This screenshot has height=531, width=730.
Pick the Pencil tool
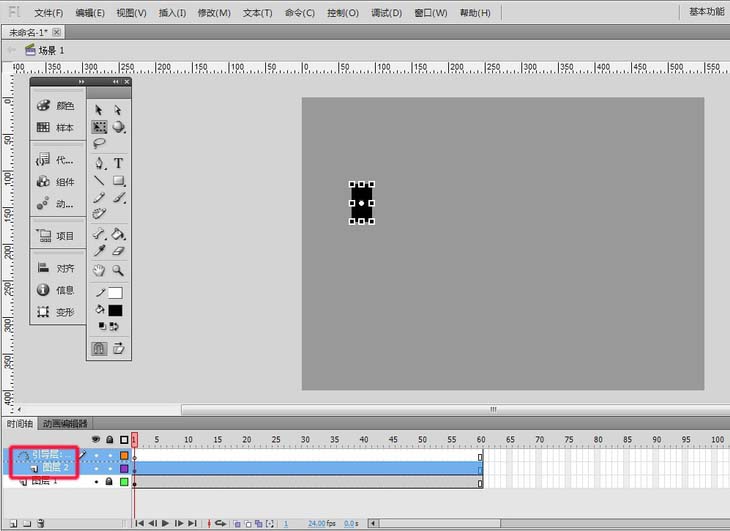tap(99, 197)
